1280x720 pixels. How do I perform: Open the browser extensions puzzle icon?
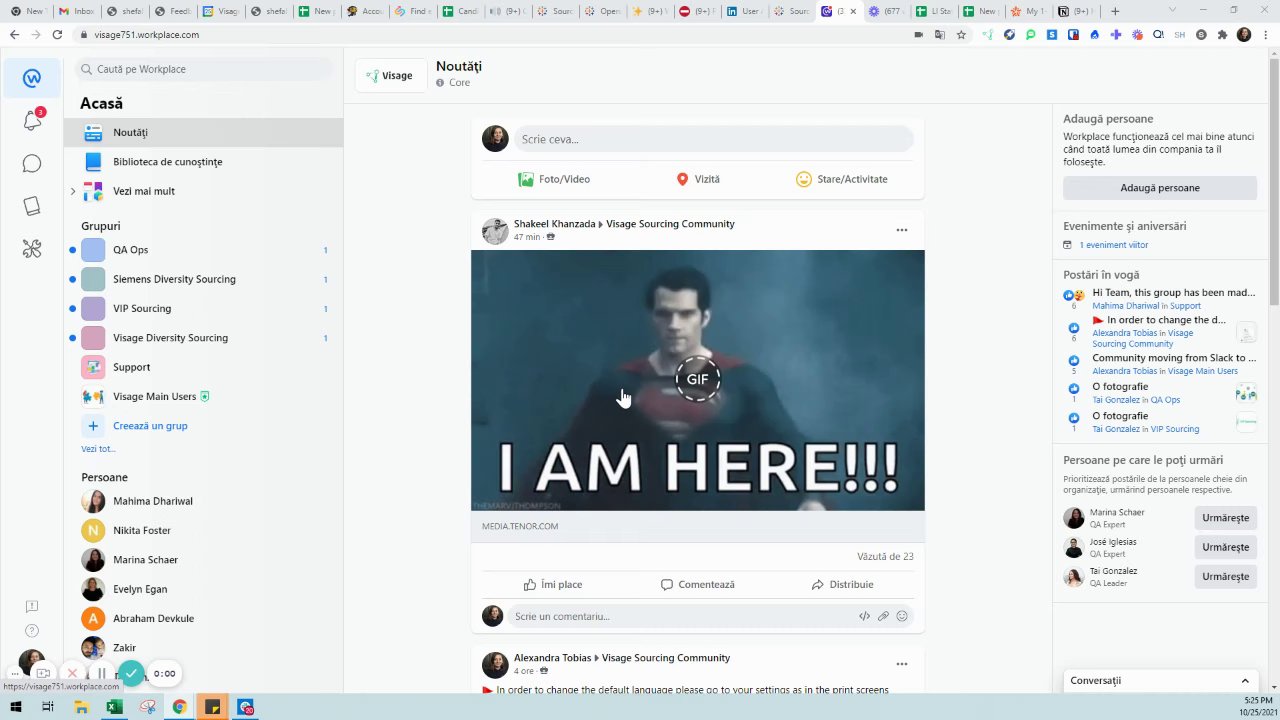(x=1222, y=34)
